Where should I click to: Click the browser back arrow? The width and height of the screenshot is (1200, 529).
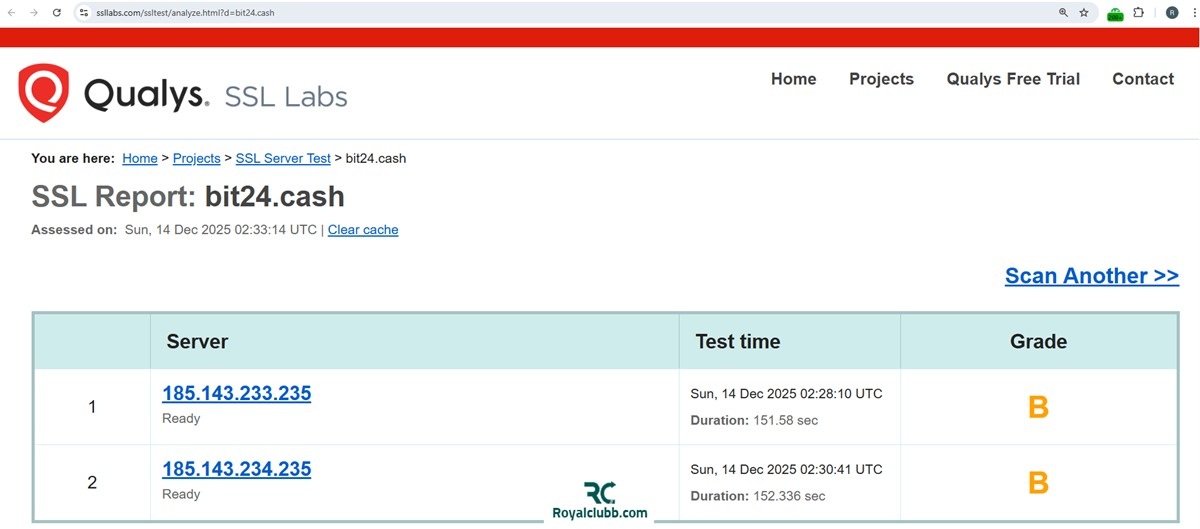pyautogui.click(x=11, y=13)
